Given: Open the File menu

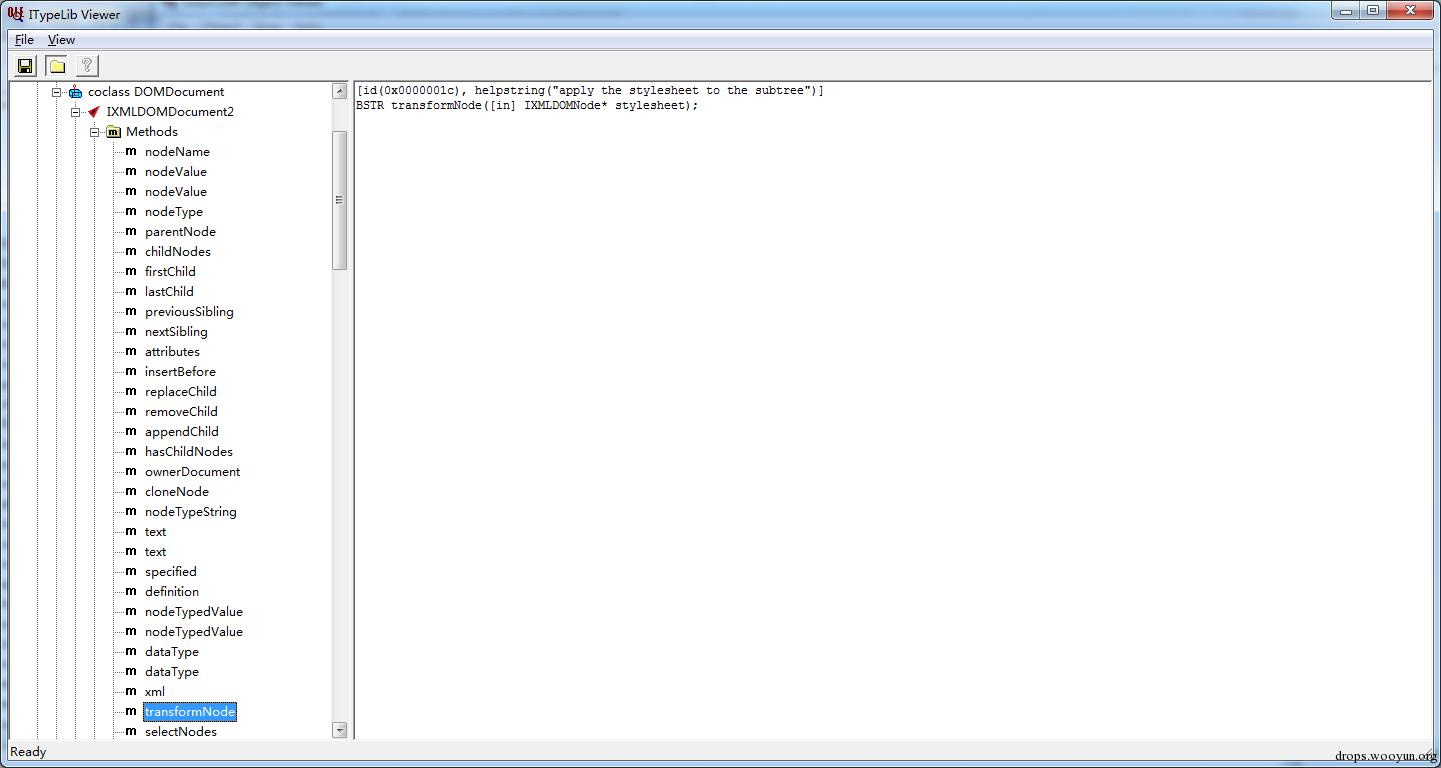Looking at the screenshot, I should click(x=24, y=40).
